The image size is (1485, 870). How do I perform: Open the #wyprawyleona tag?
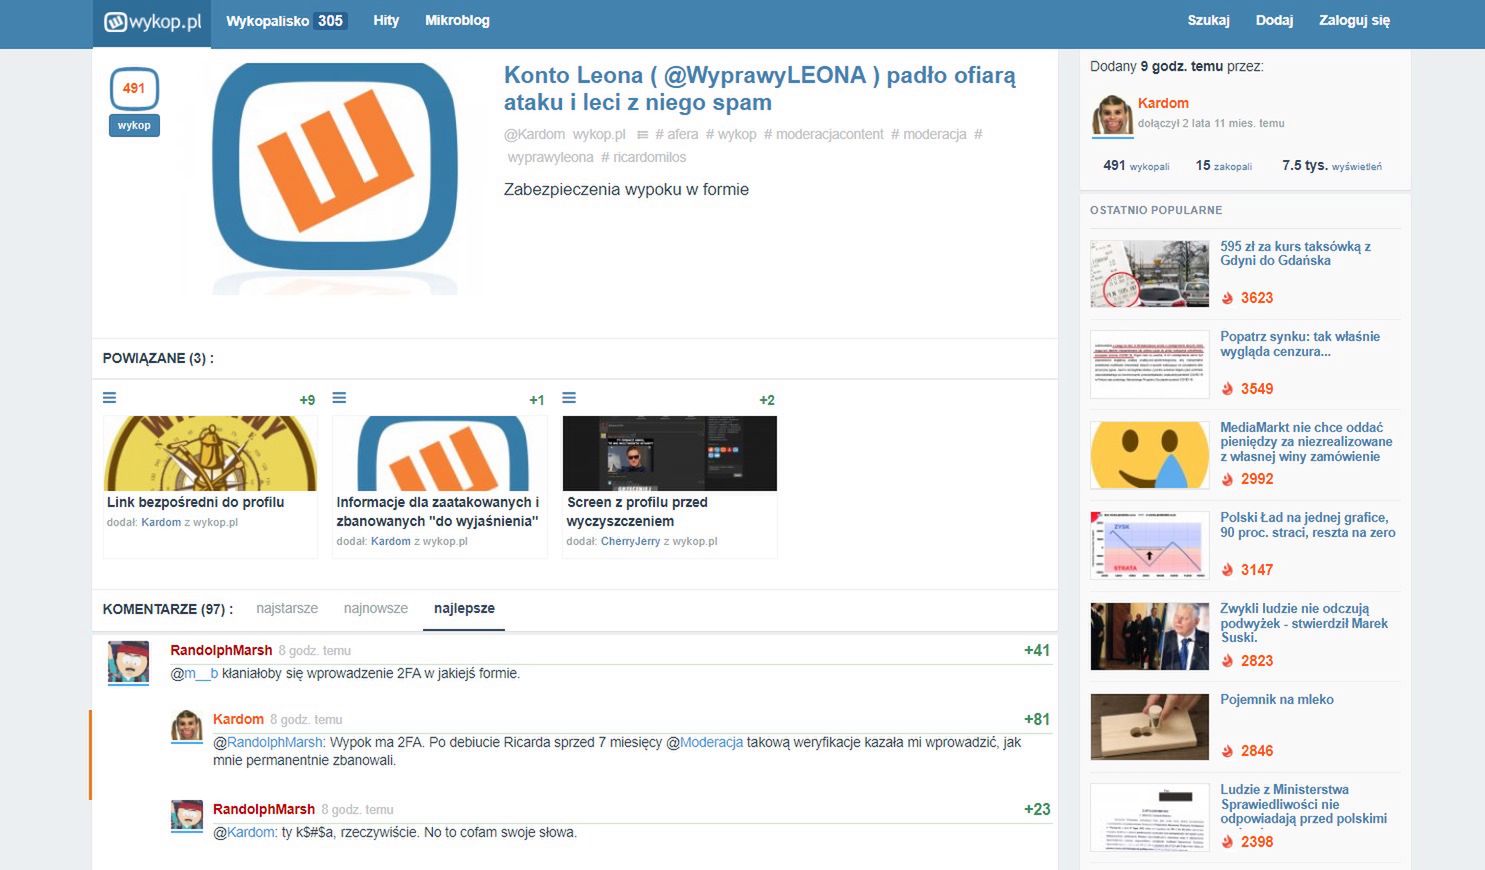(550, 157)
